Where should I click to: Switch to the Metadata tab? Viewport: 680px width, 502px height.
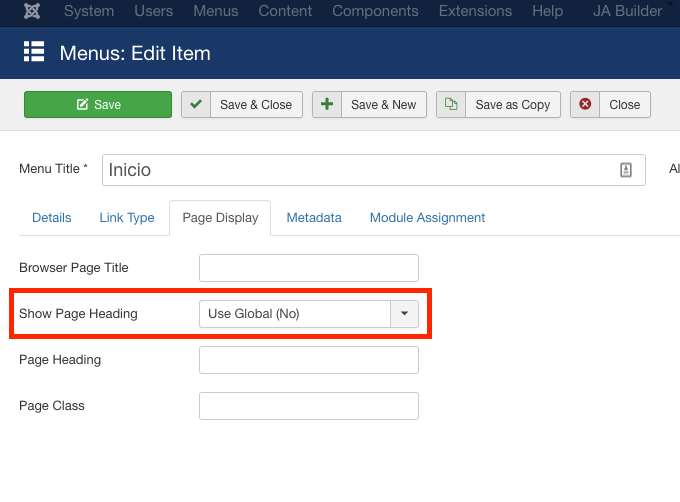pyautogui.click(x=314, y=217)
